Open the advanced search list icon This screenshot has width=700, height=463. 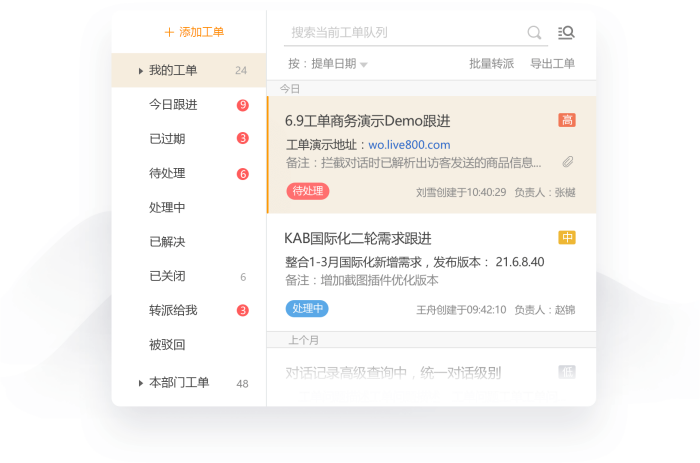click(566, 33)
